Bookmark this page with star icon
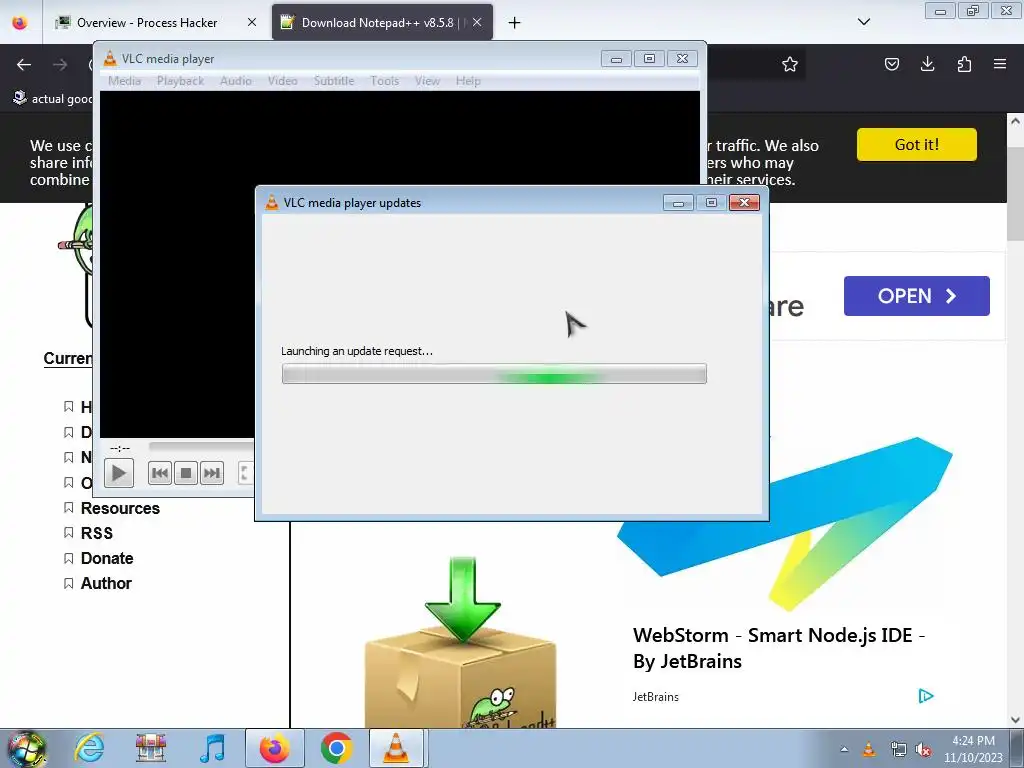This screenshot has width=1024, height=768. point(790,64)
